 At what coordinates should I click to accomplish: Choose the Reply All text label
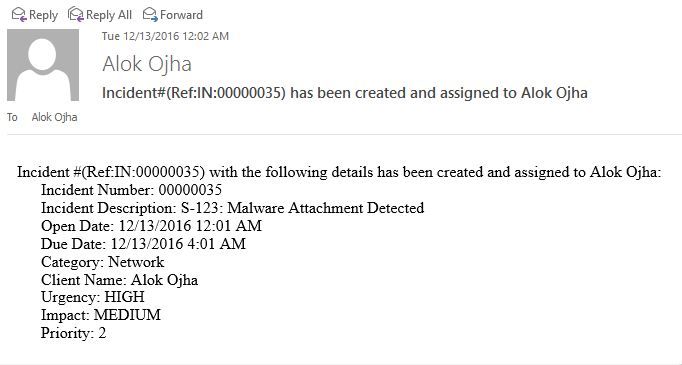109,15
